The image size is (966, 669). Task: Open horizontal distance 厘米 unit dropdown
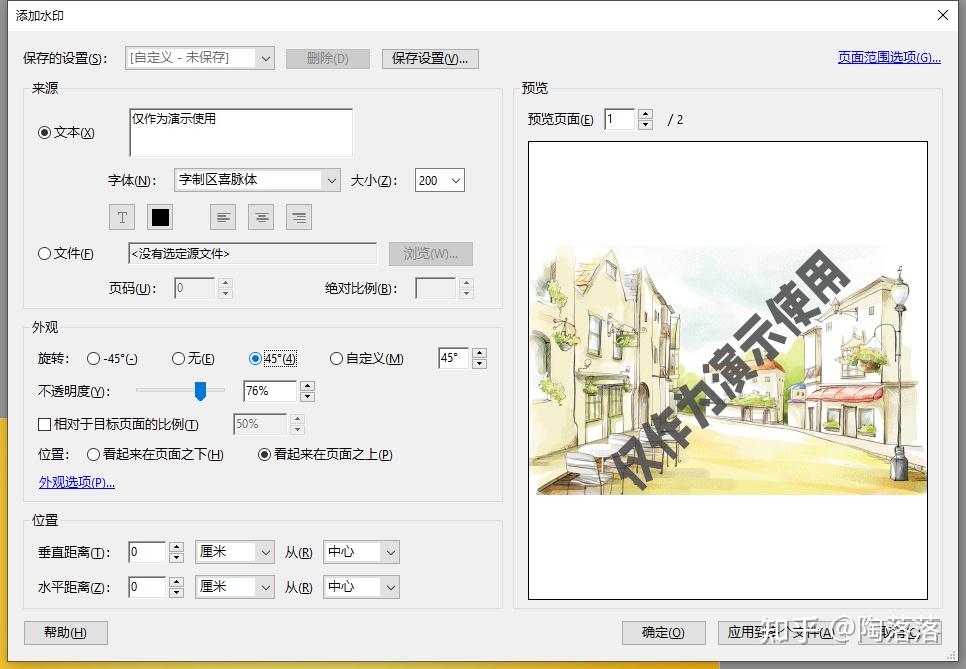[235, 587]
